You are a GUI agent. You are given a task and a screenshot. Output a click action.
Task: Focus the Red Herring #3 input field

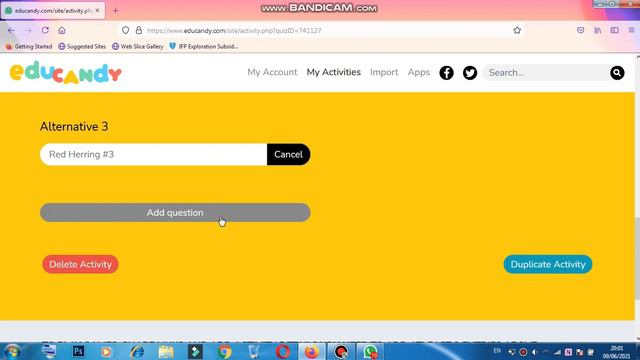[x=153, y=154]
